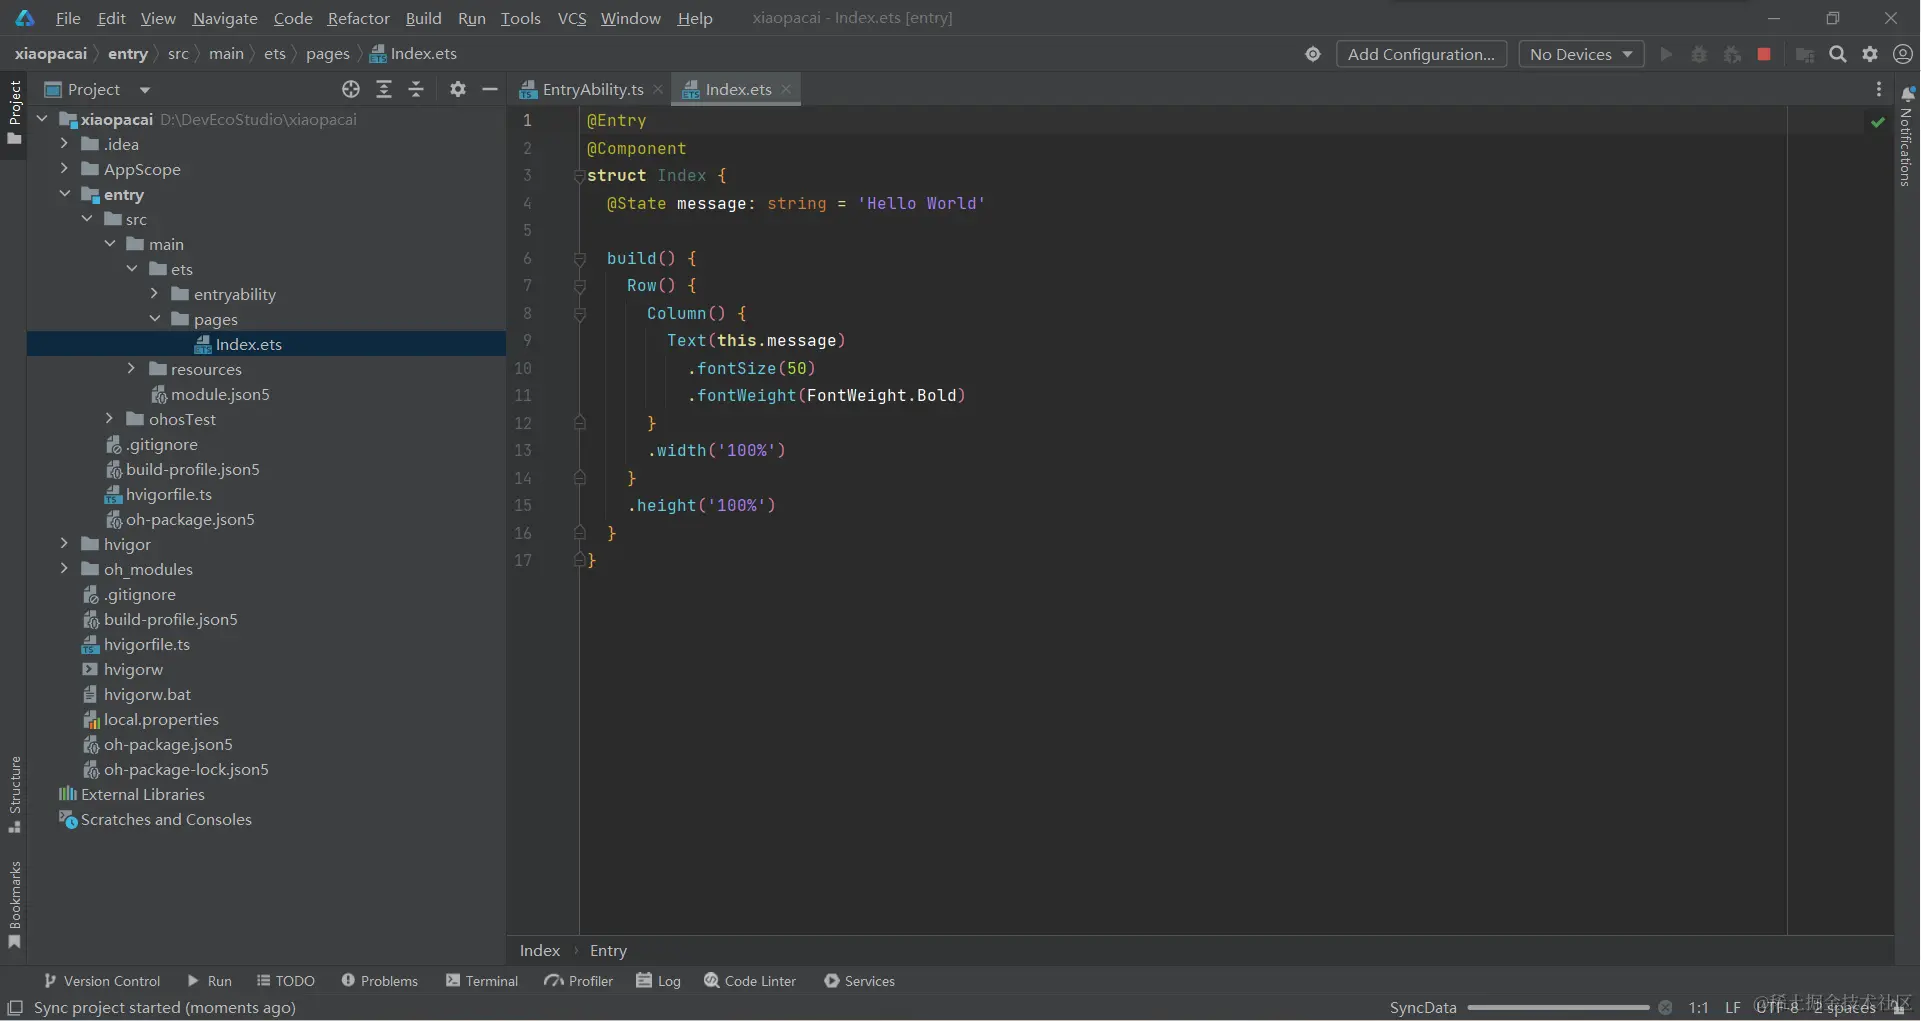Click the 1:1 caret position indicator

[1698, 1008]
